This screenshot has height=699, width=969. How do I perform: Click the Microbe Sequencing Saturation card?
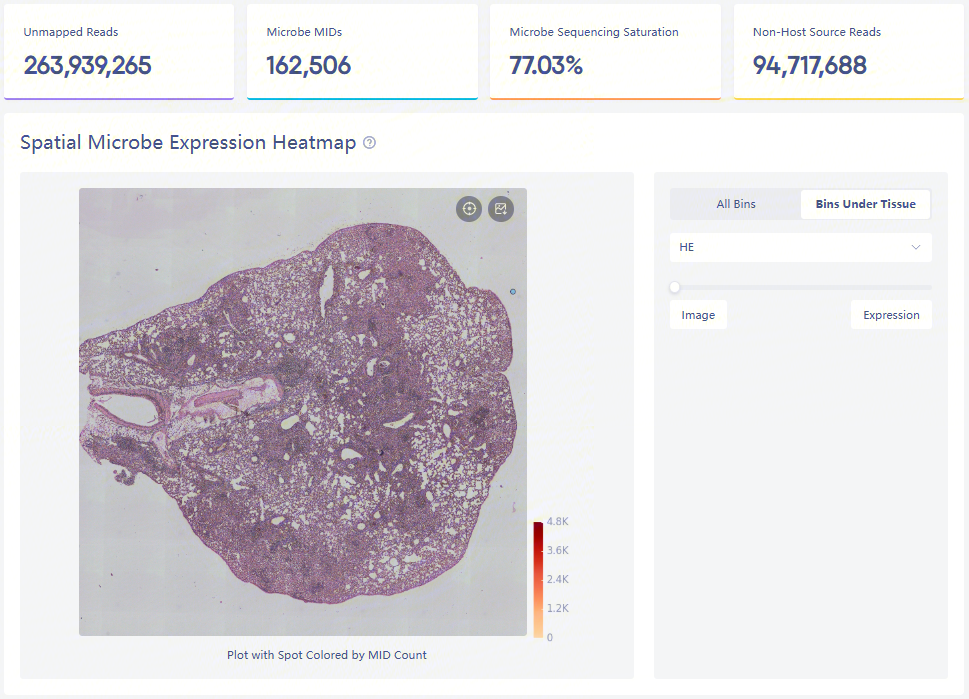coord(605,52)
